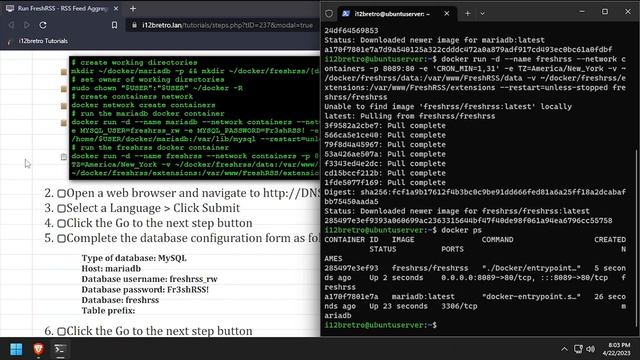This screenshot has width=640, height=360.
Task: Open the taskbar clock and date
Action: (x=616, y=349)
